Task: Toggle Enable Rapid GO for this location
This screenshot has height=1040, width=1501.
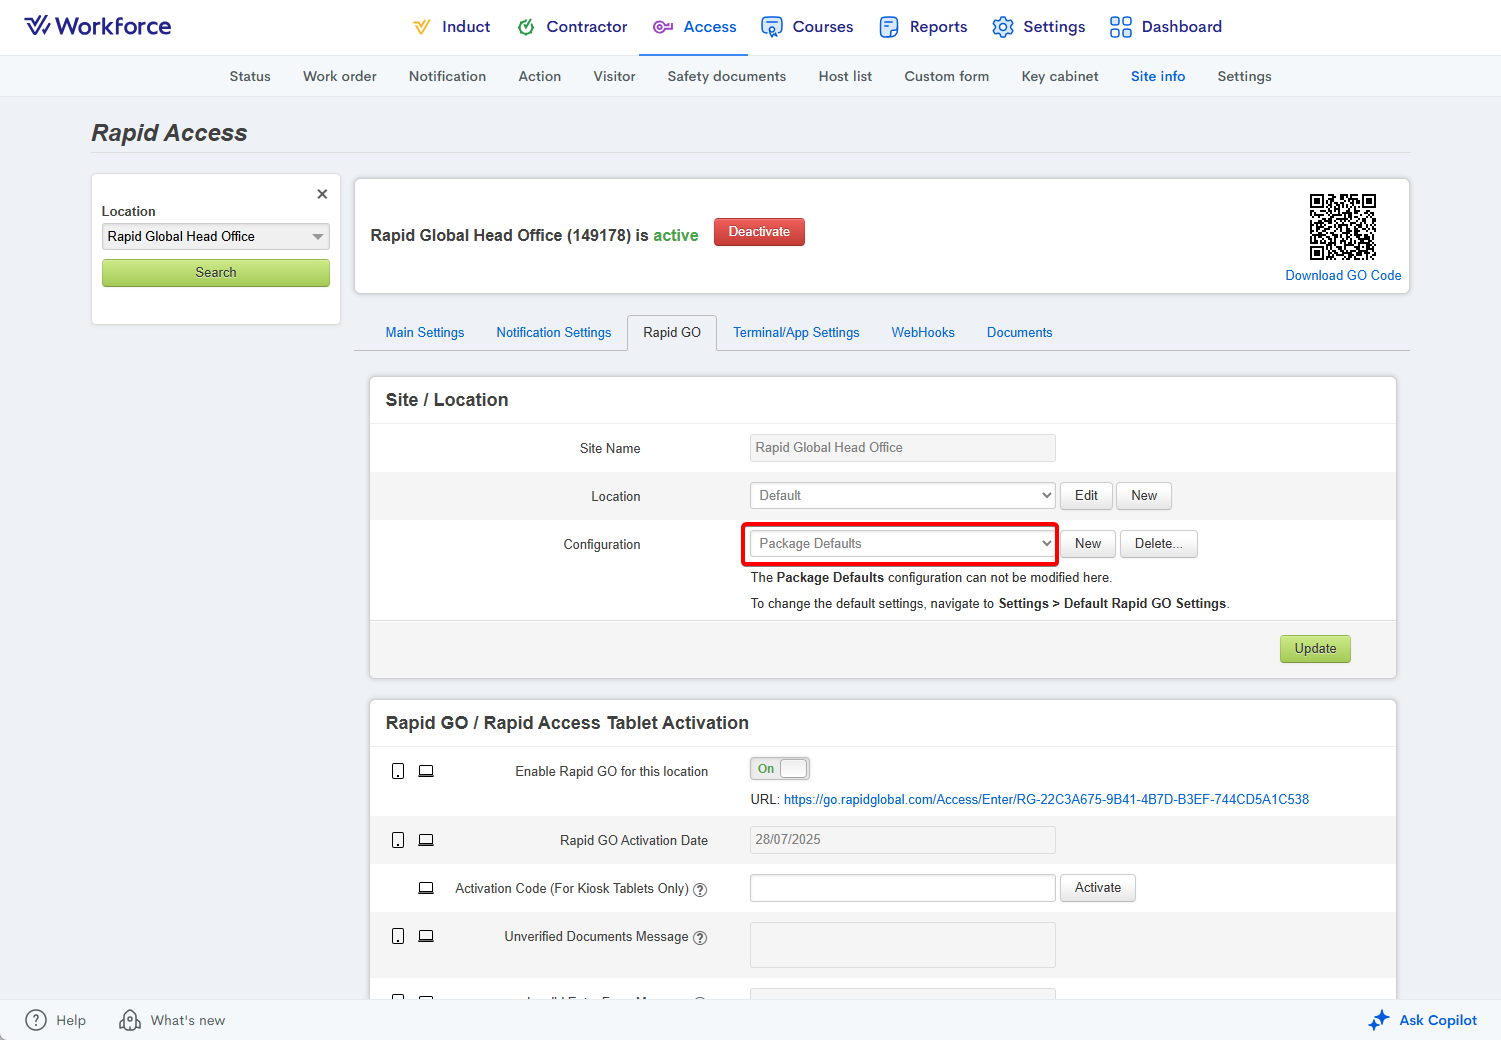Action: (779, 769)
